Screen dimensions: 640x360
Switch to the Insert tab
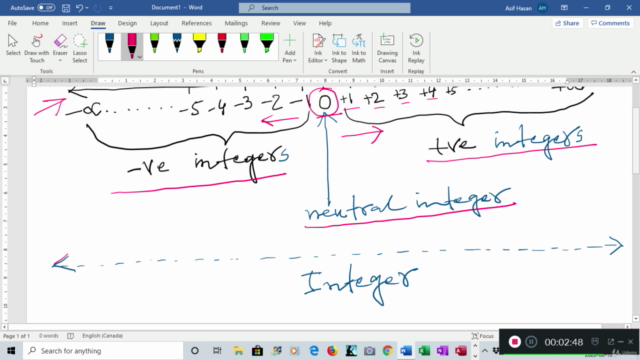point(69,23)
